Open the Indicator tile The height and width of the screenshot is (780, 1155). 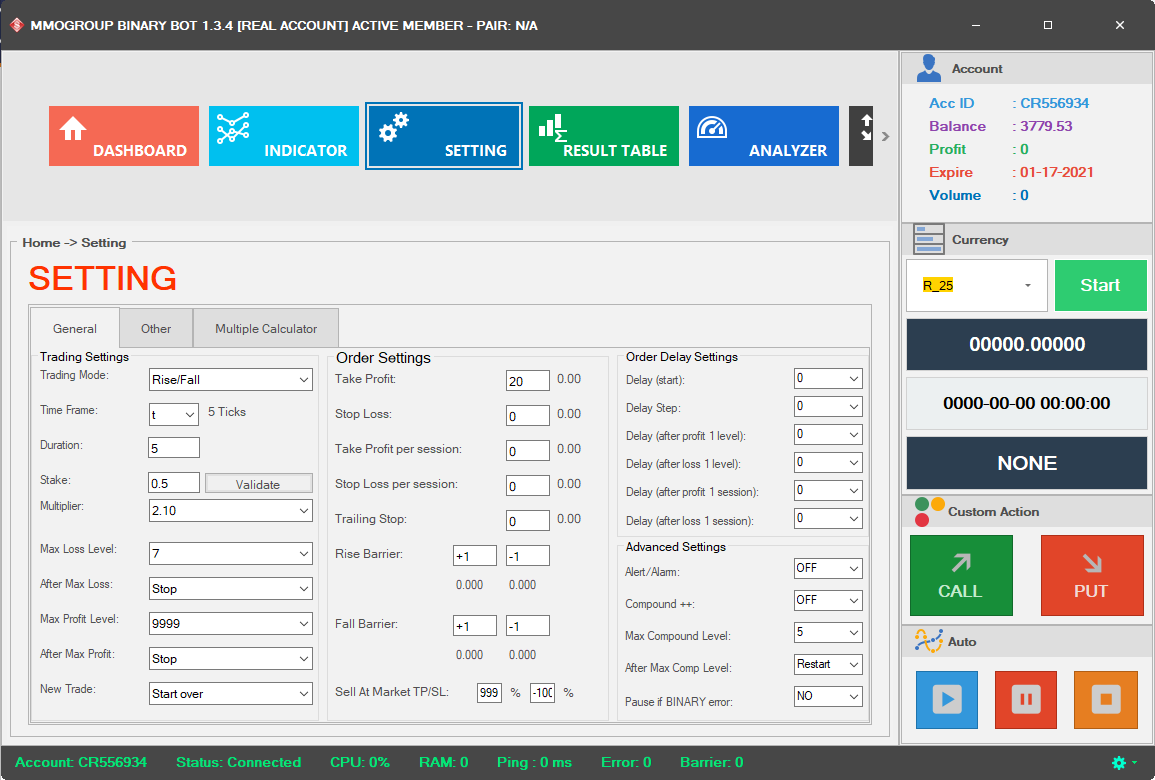point(284,136)
